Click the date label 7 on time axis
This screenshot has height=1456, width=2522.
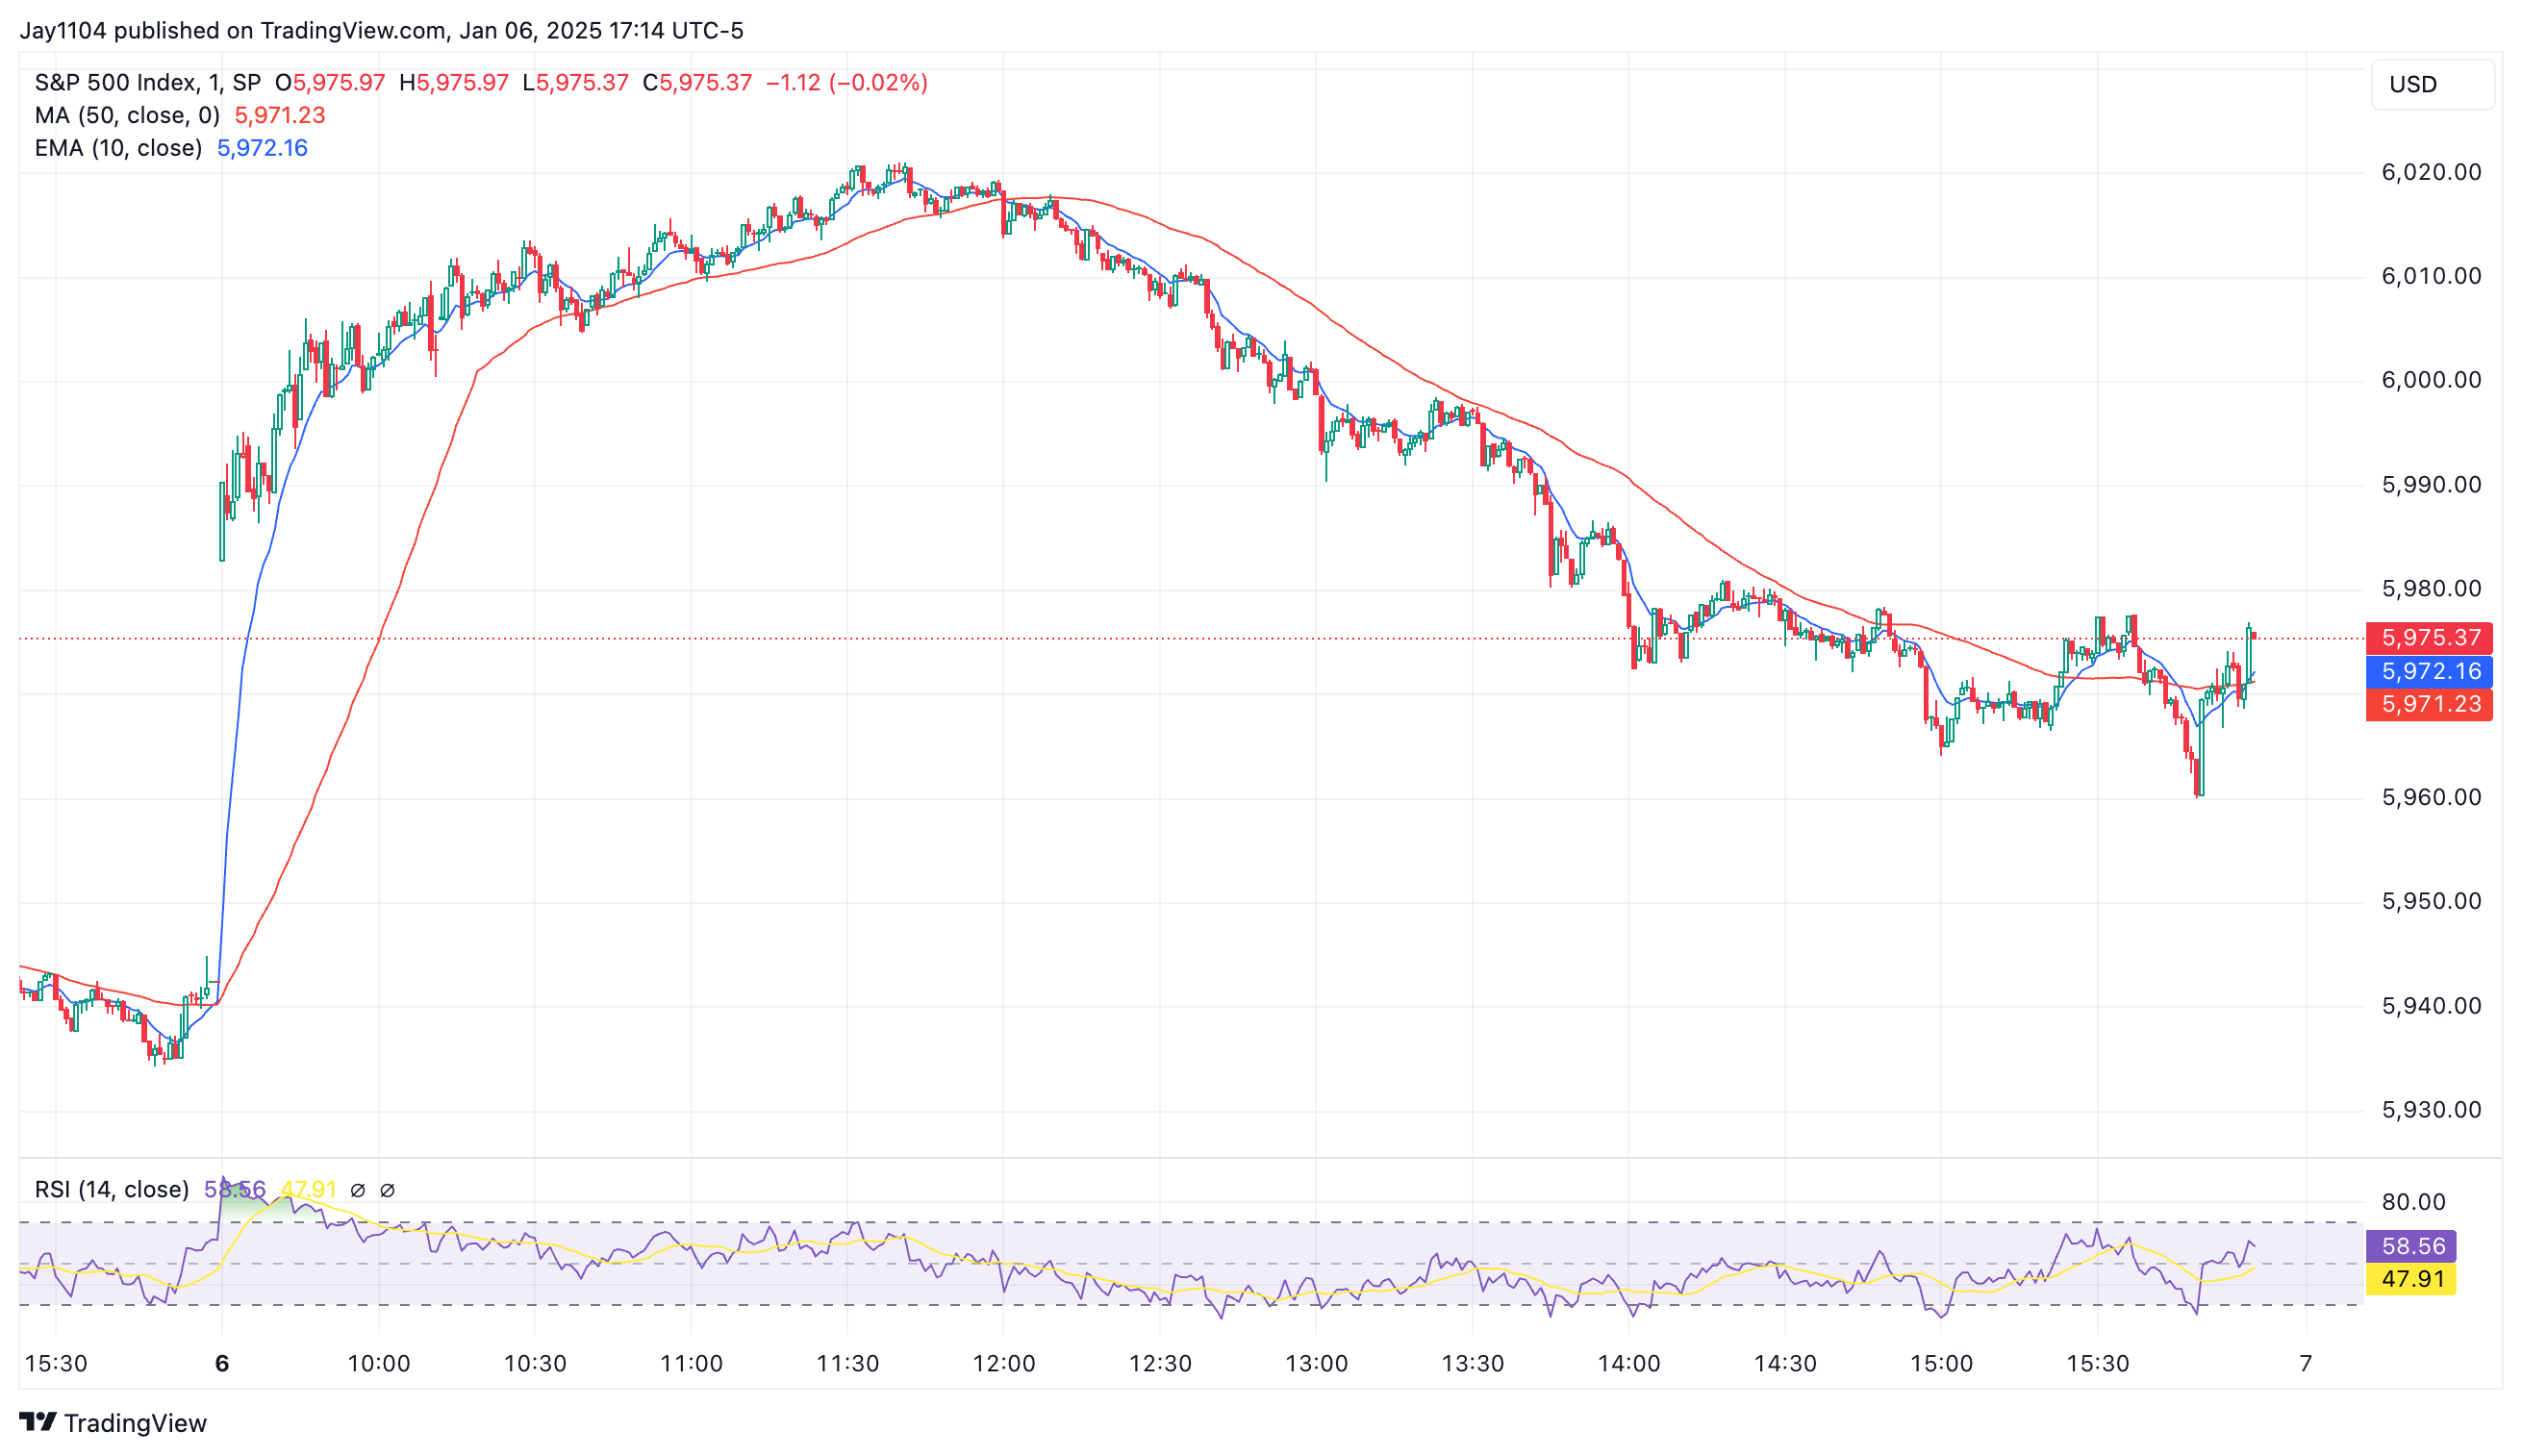pos(2306,1364)
